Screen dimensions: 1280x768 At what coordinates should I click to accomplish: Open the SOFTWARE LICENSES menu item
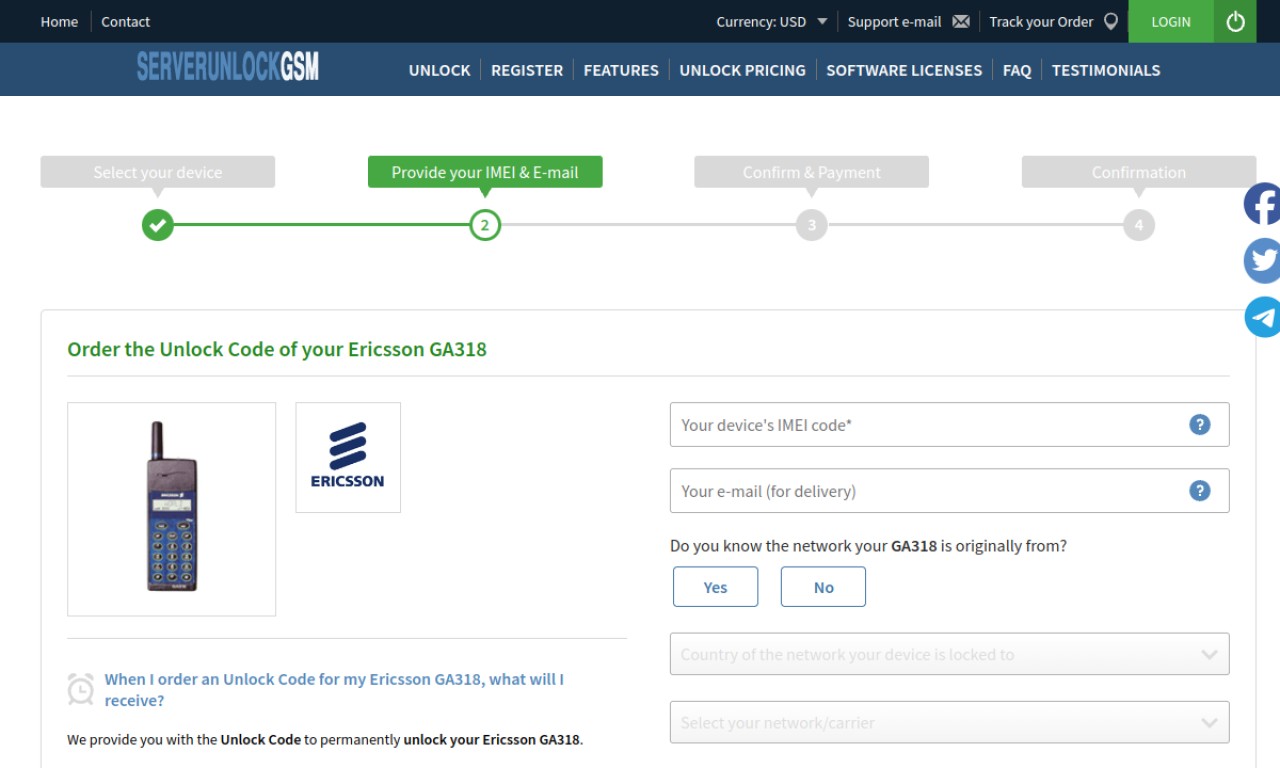click(x=904, y=70)
